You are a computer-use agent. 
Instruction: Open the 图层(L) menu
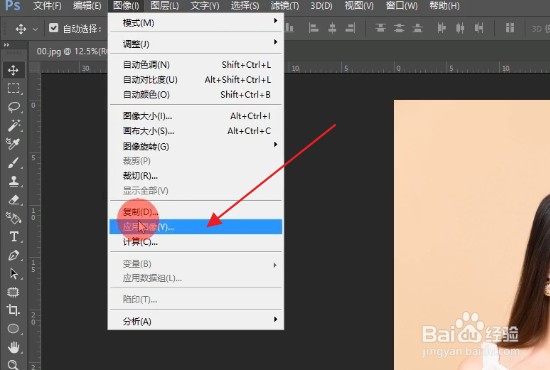(x=165, y=6)
